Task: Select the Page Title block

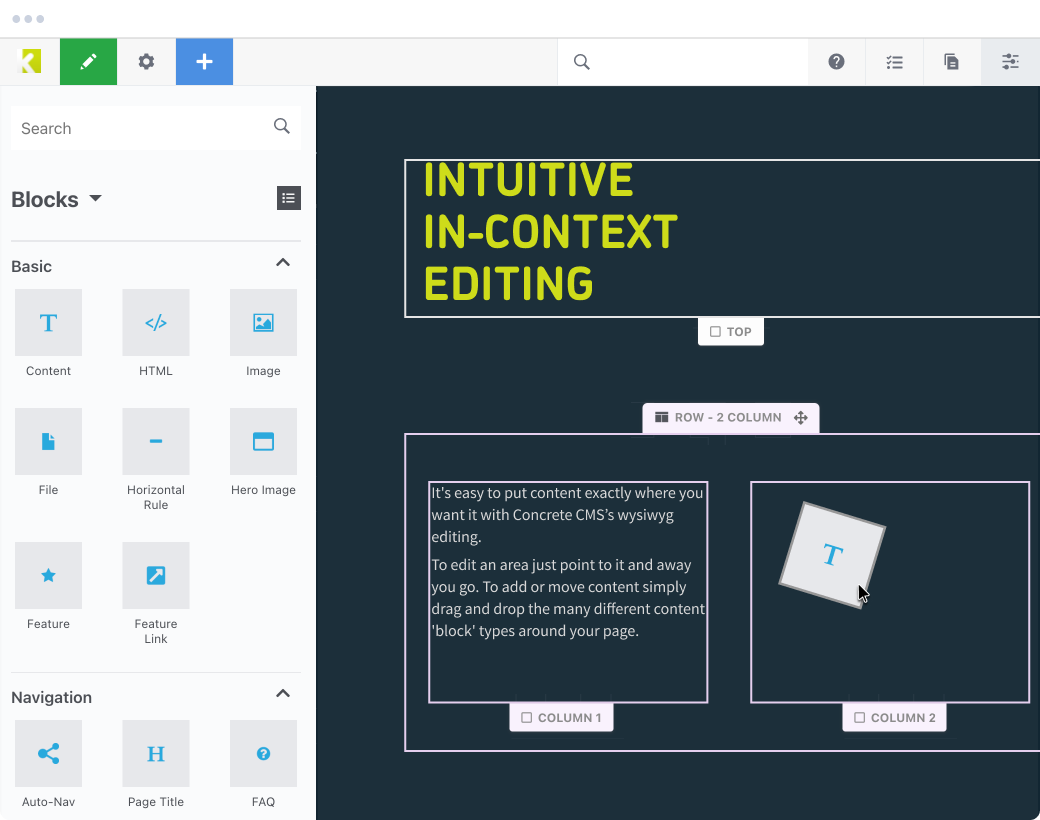Action: (x=156, y=764)
